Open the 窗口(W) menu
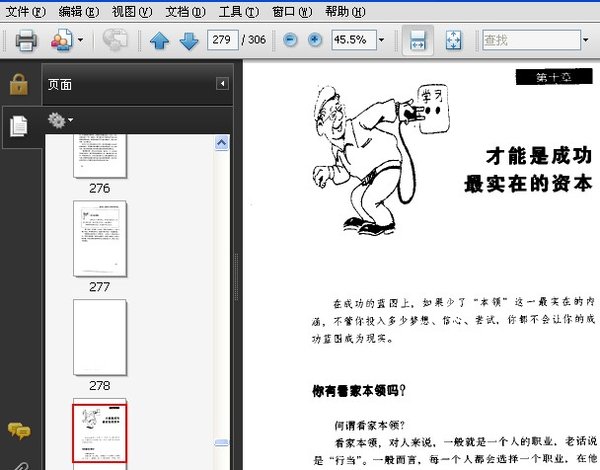Screen dimensions: 600x470 point(292,12)
